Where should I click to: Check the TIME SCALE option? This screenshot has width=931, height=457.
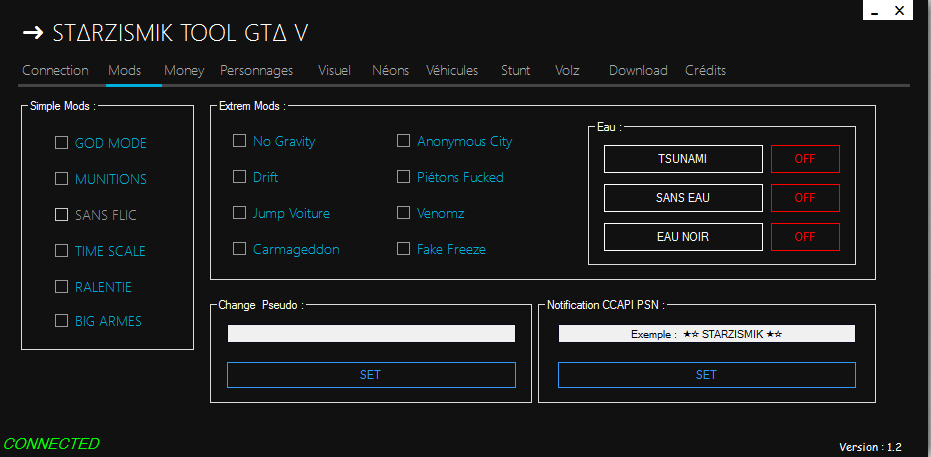[61, 250]
